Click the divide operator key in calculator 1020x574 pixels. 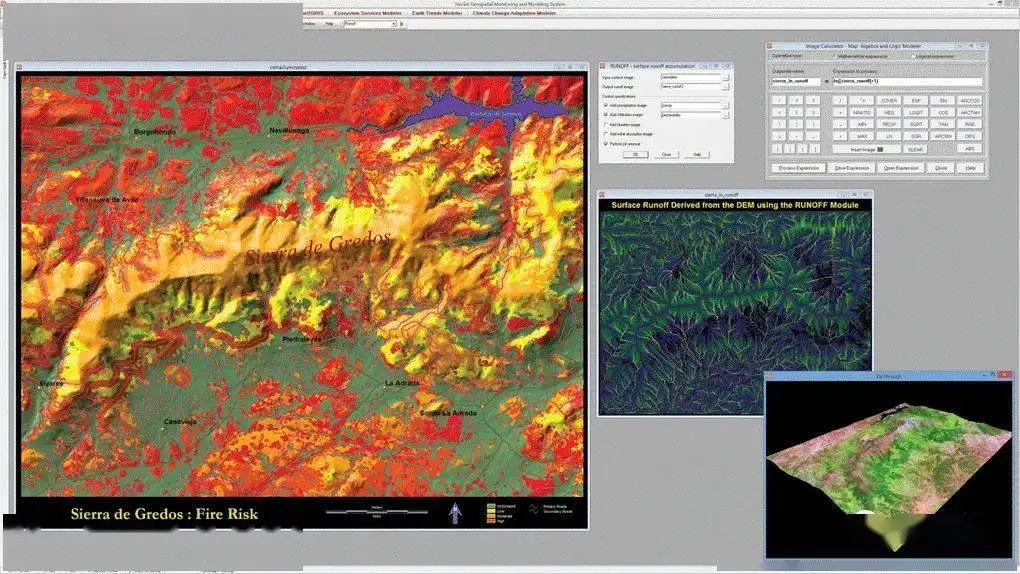tap(840, 101)
